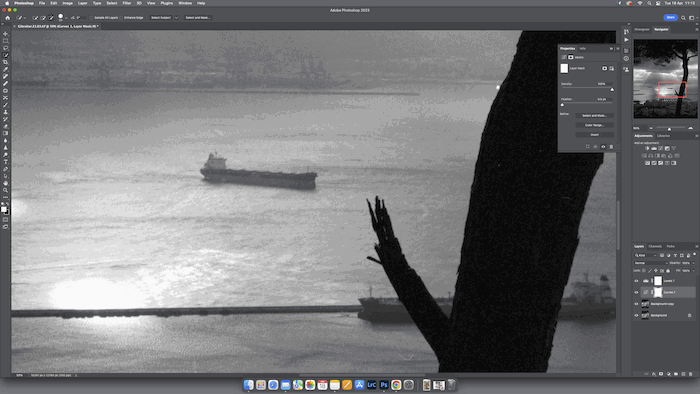The image size is (700, 394).
Task: Select the Type tool
Action: pyautogui.click(x=5, y=162)
